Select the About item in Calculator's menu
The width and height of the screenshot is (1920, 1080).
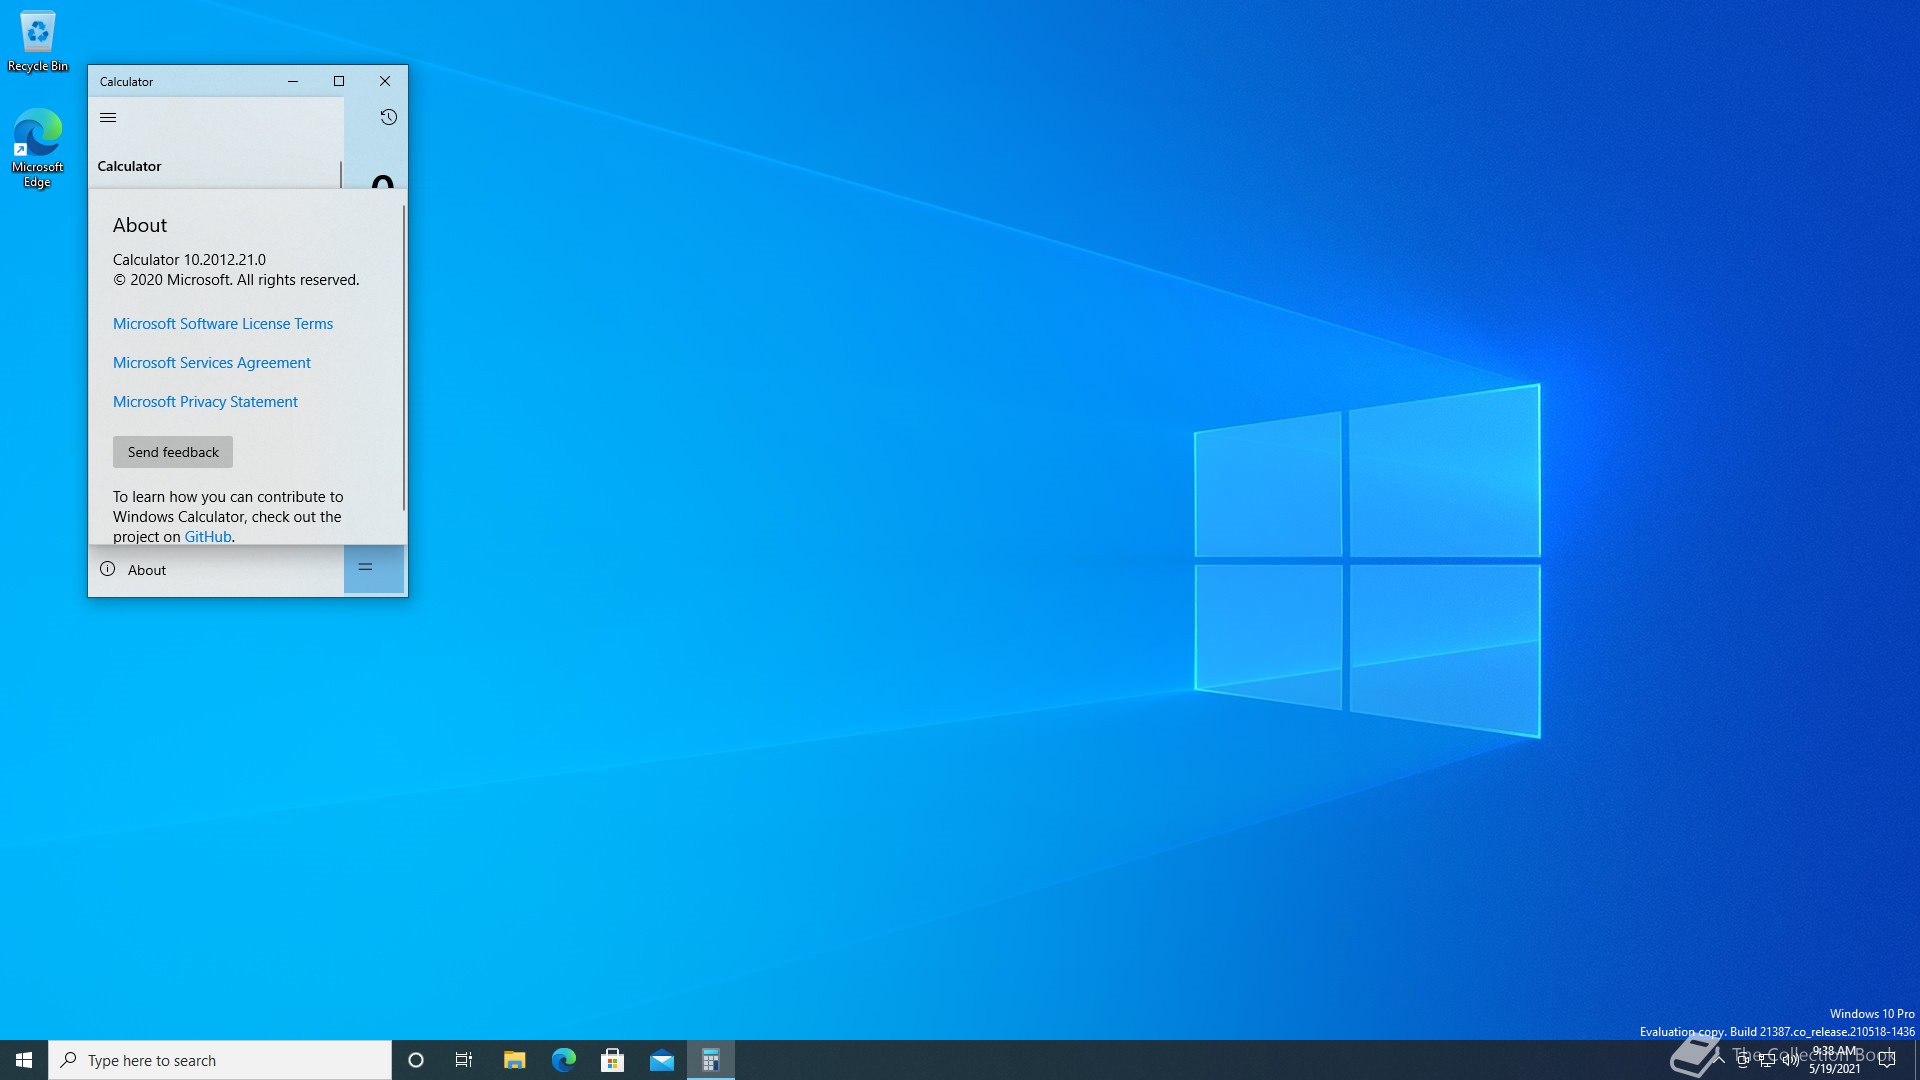pyautogui.click(x=146, y=570)
